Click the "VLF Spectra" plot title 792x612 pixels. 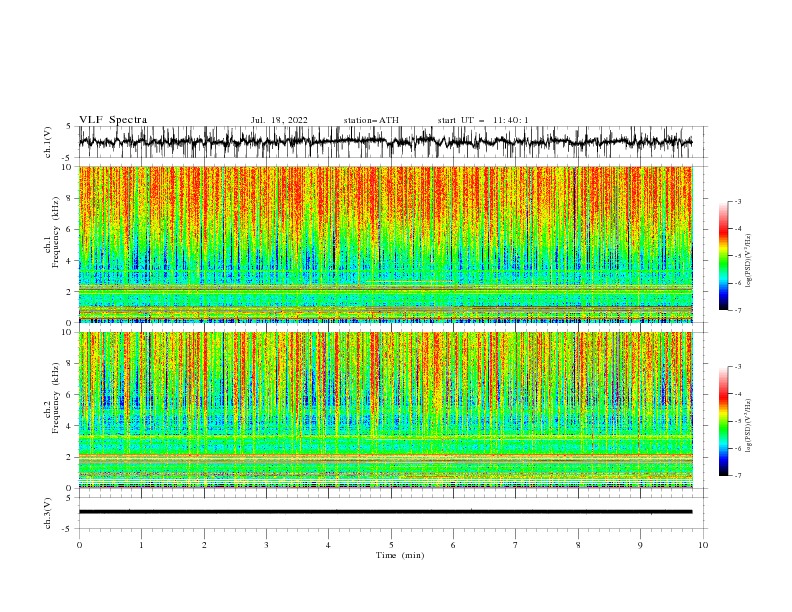113,120
